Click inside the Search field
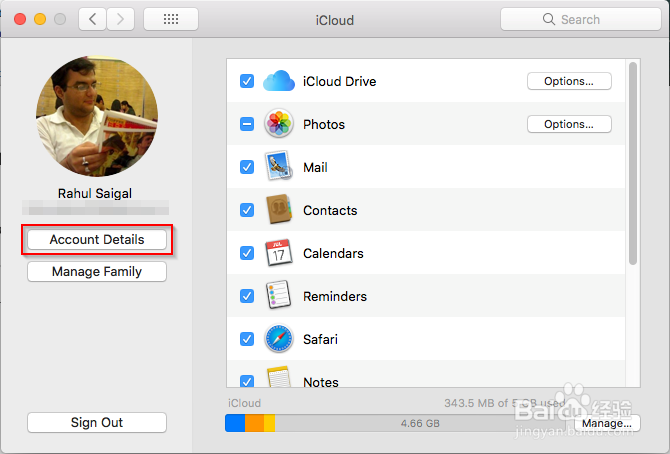The image size is (670, 454). click(x=581, y=19)
